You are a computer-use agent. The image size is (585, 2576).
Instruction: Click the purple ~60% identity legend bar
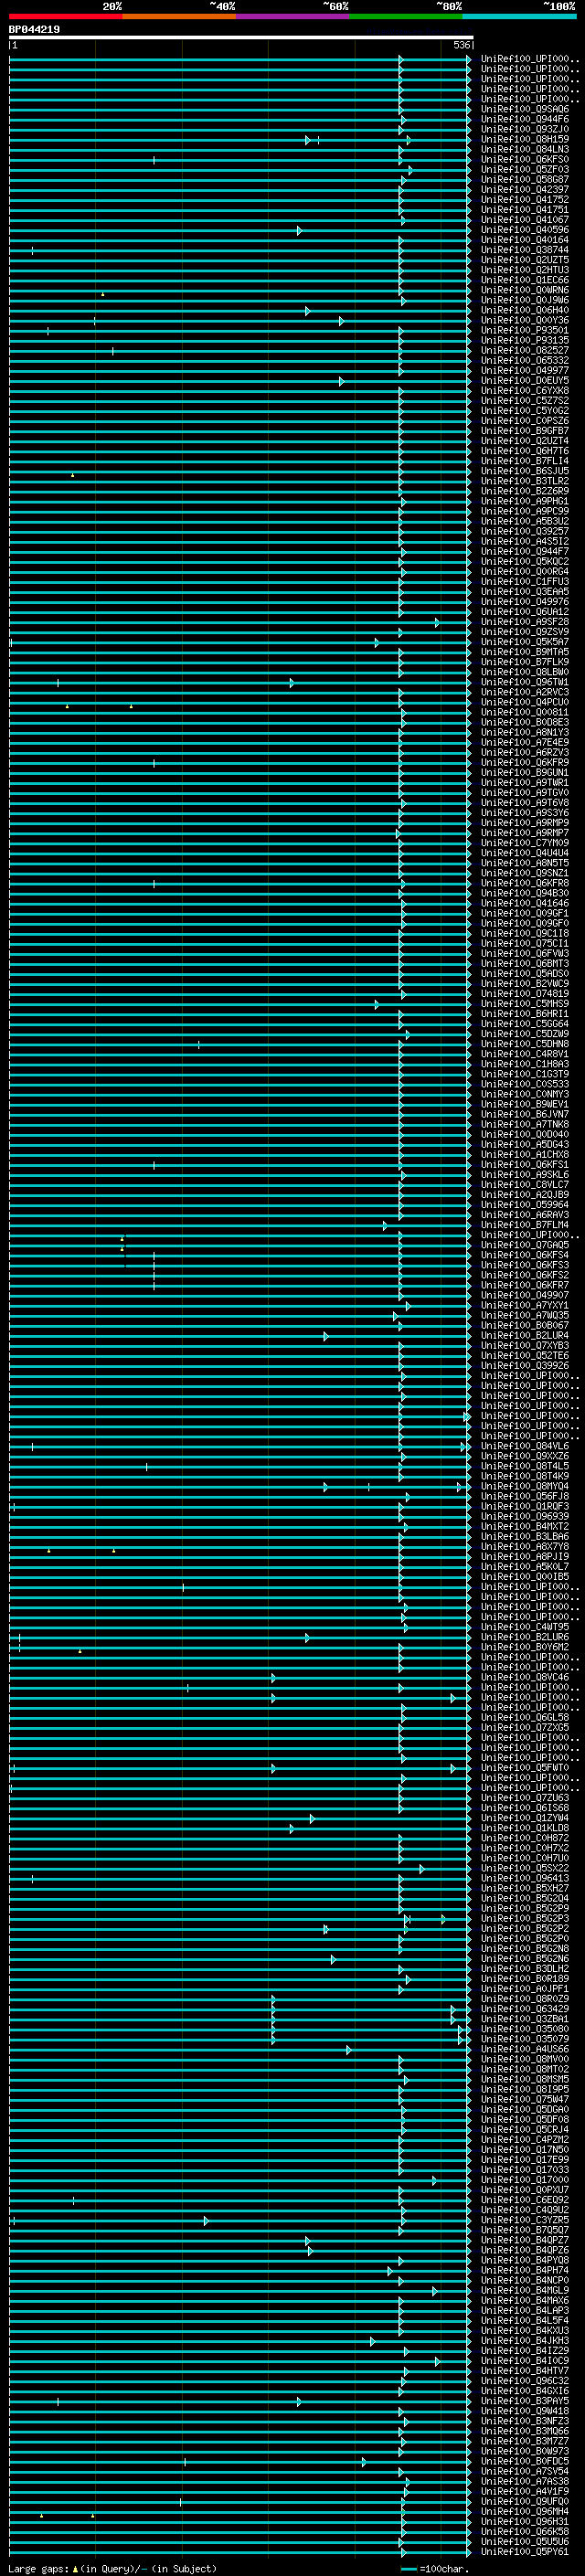[293, 16]
